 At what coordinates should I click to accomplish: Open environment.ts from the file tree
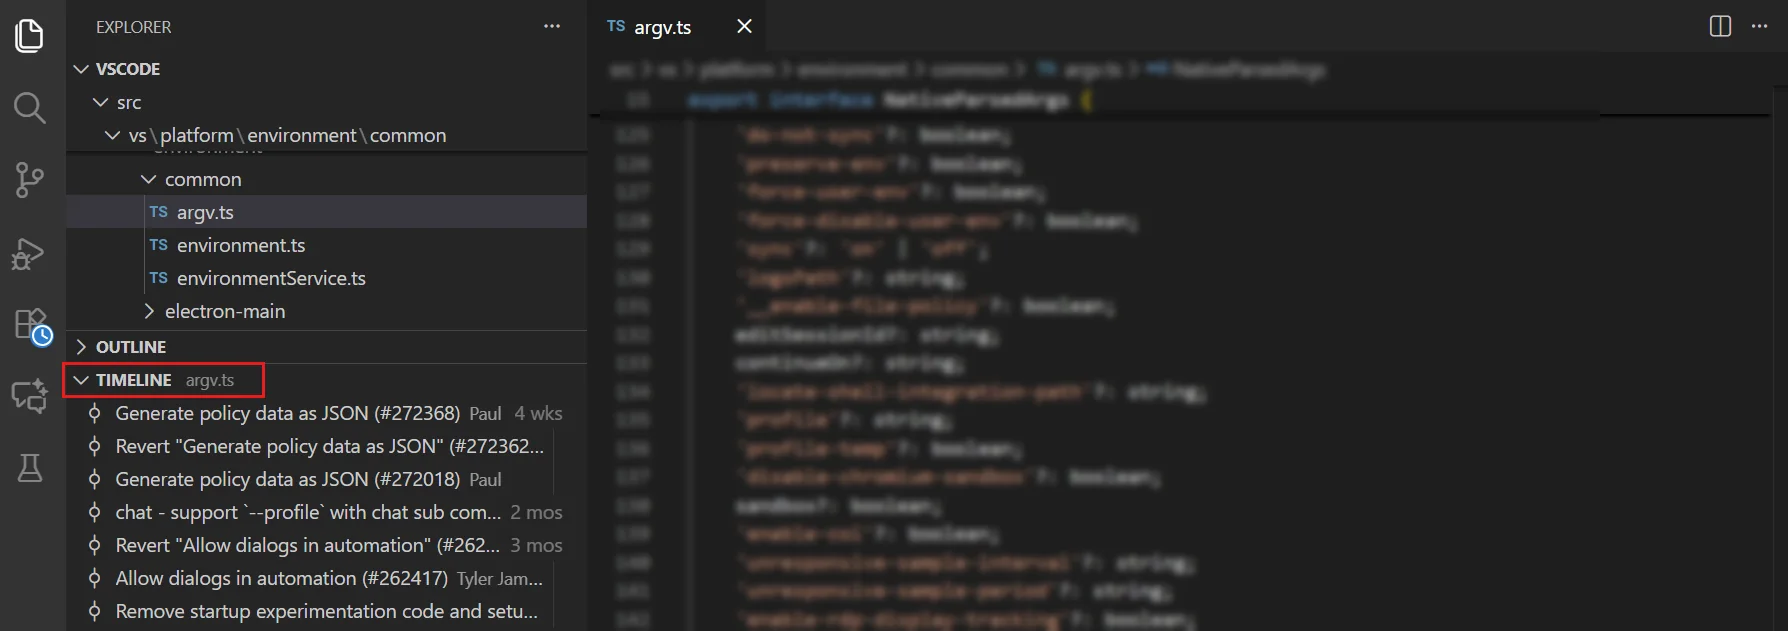(326, 245)
